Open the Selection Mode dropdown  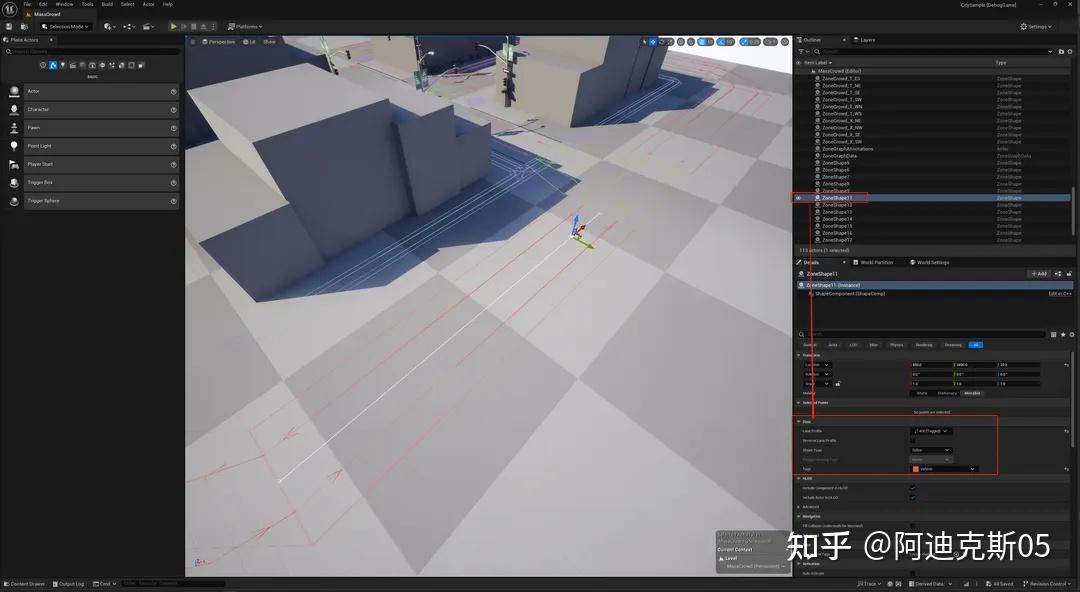click(65, 26)
